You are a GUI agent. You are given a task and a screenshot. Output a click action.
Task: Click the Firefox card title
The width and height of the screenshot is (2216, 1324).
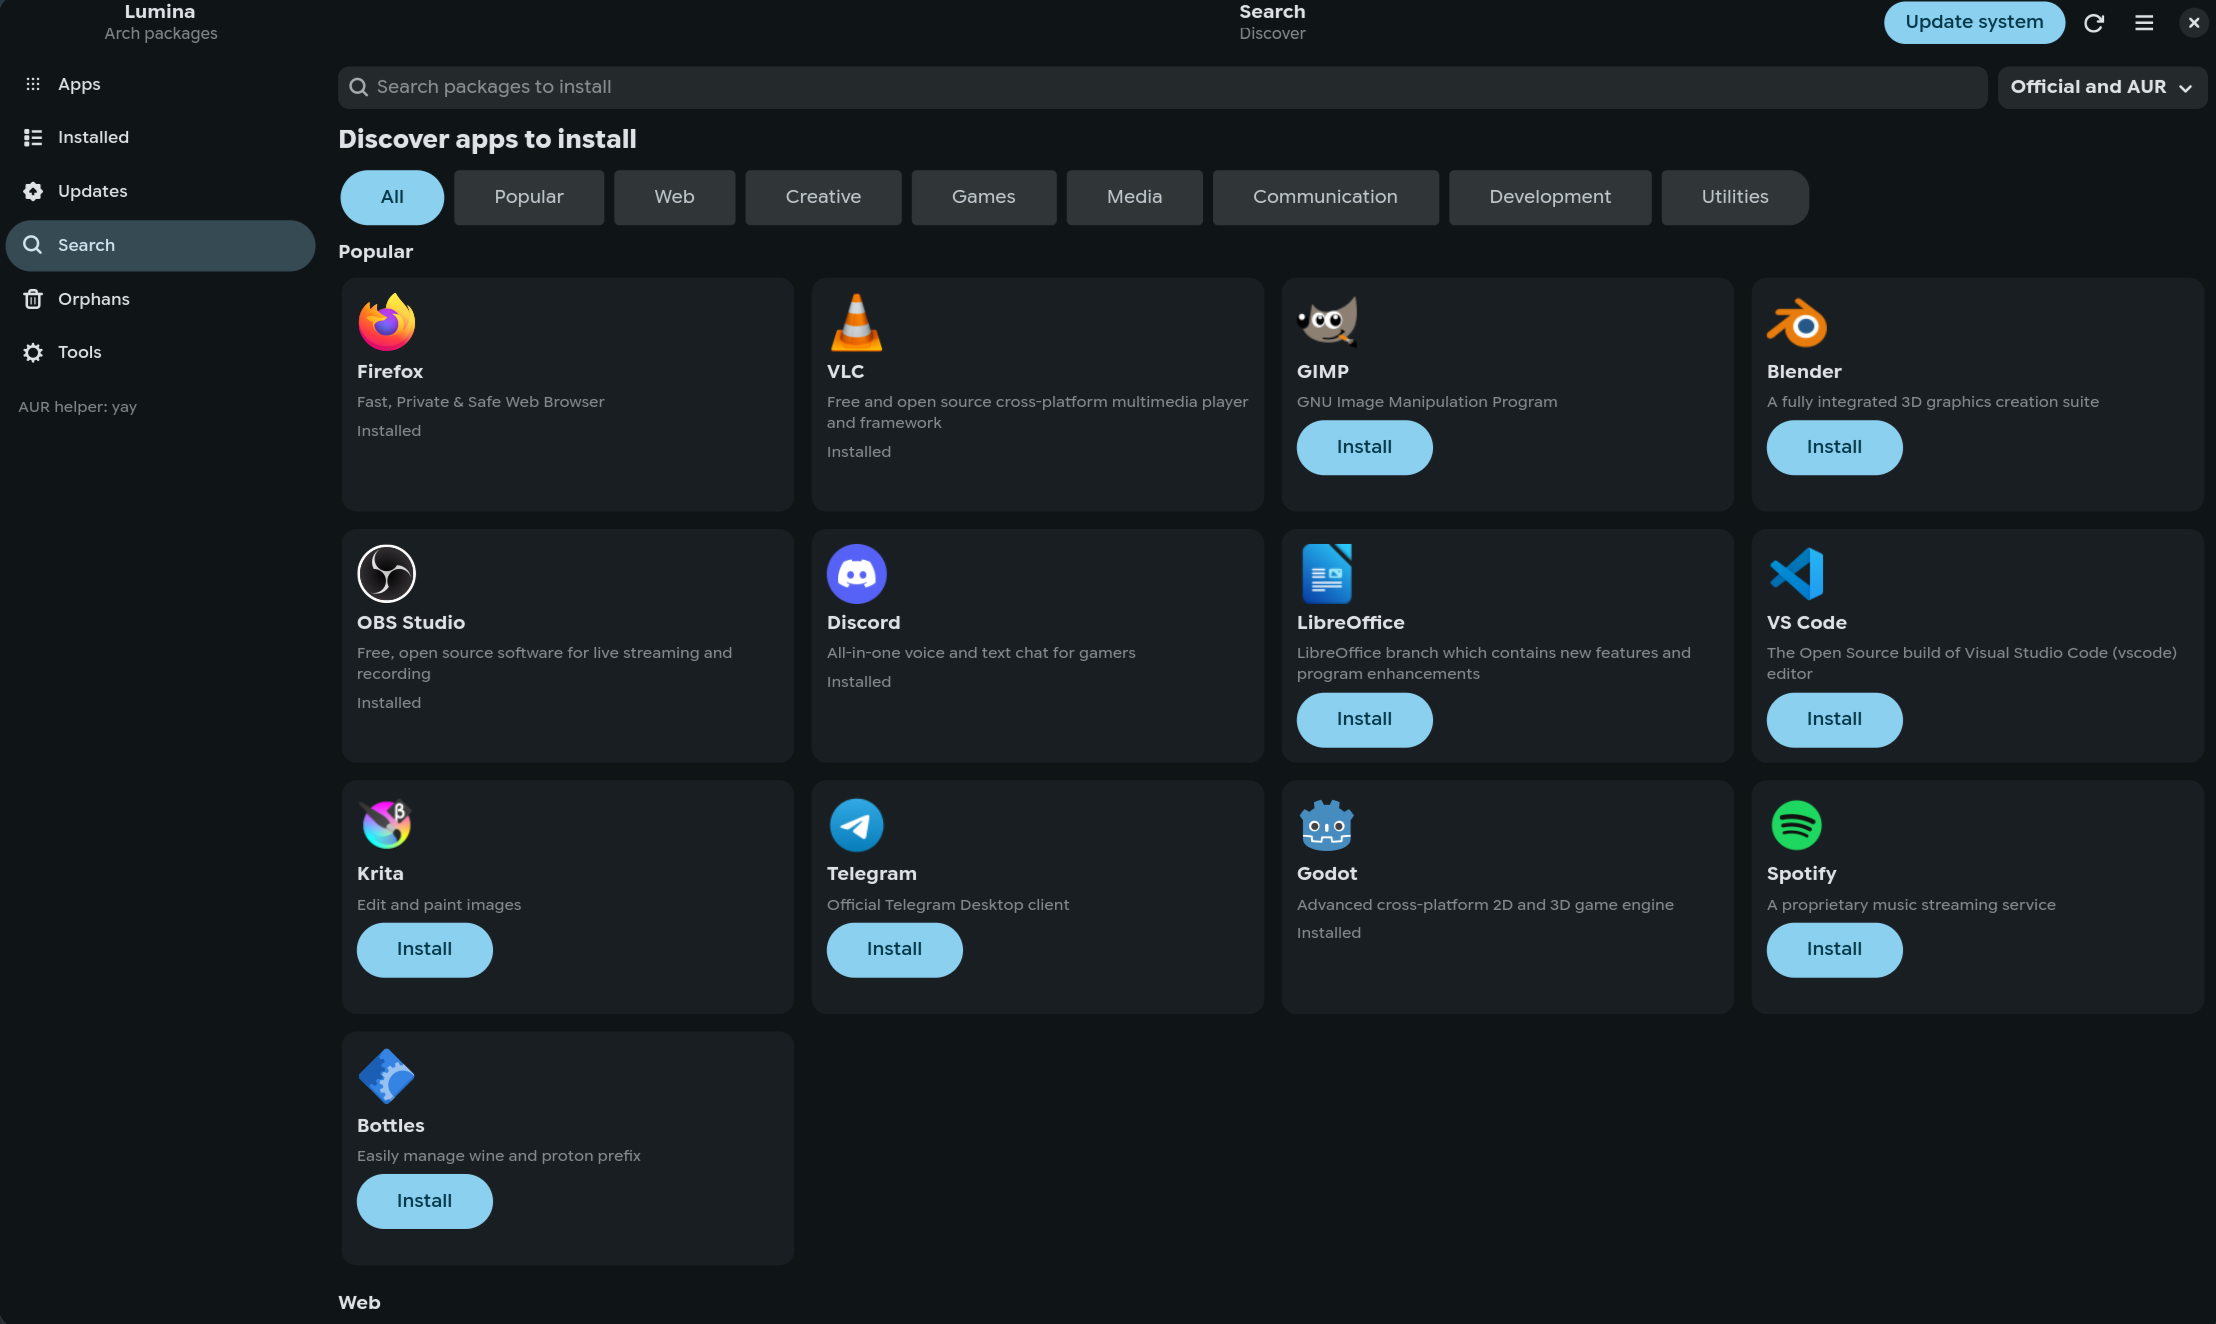pos(390,371)
